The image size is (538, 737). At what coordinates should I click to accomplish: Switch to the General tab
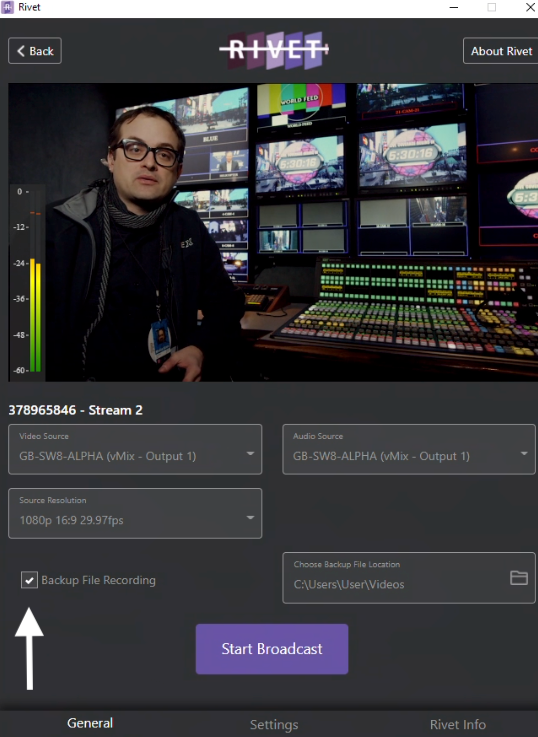point(90,723)
